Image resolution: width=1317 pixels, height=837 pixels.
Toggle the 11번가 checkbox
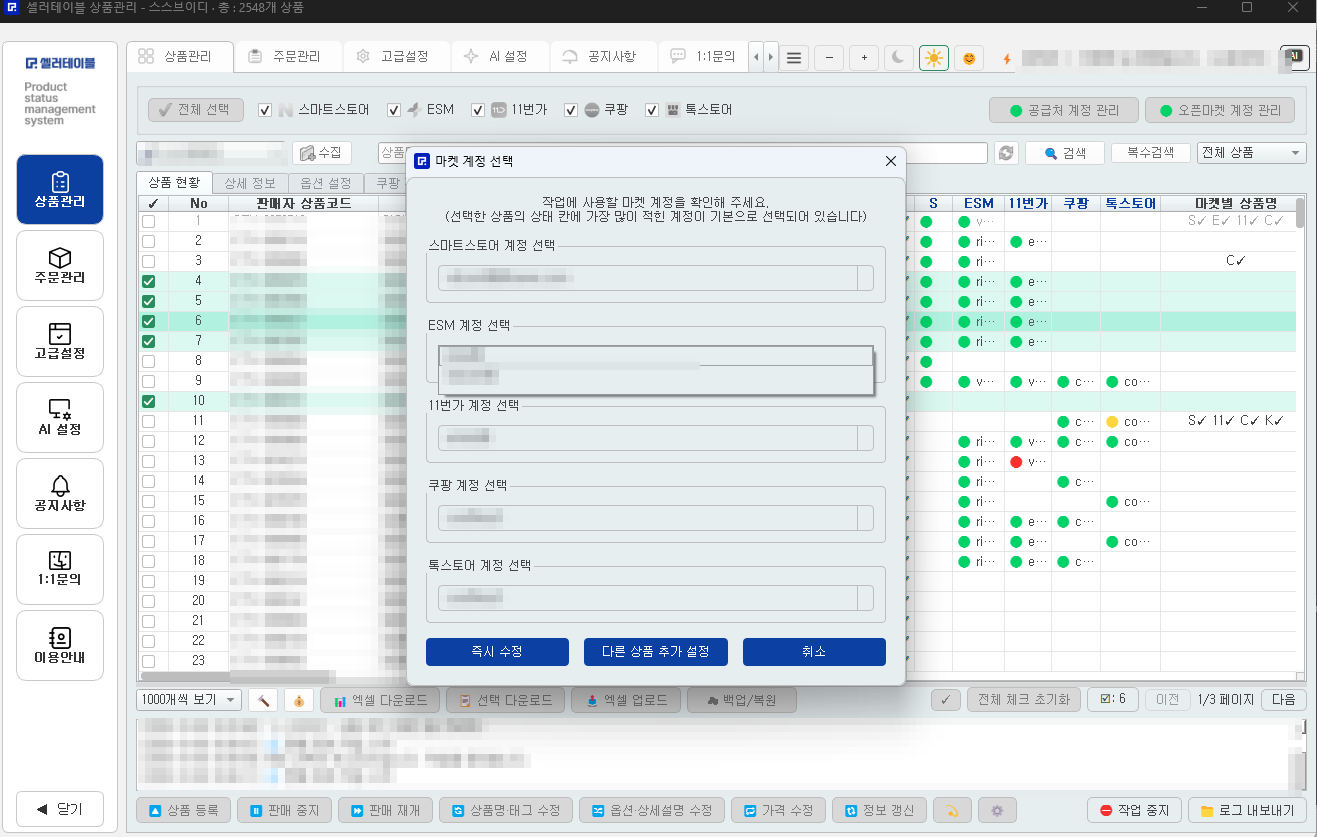(478, 110)
